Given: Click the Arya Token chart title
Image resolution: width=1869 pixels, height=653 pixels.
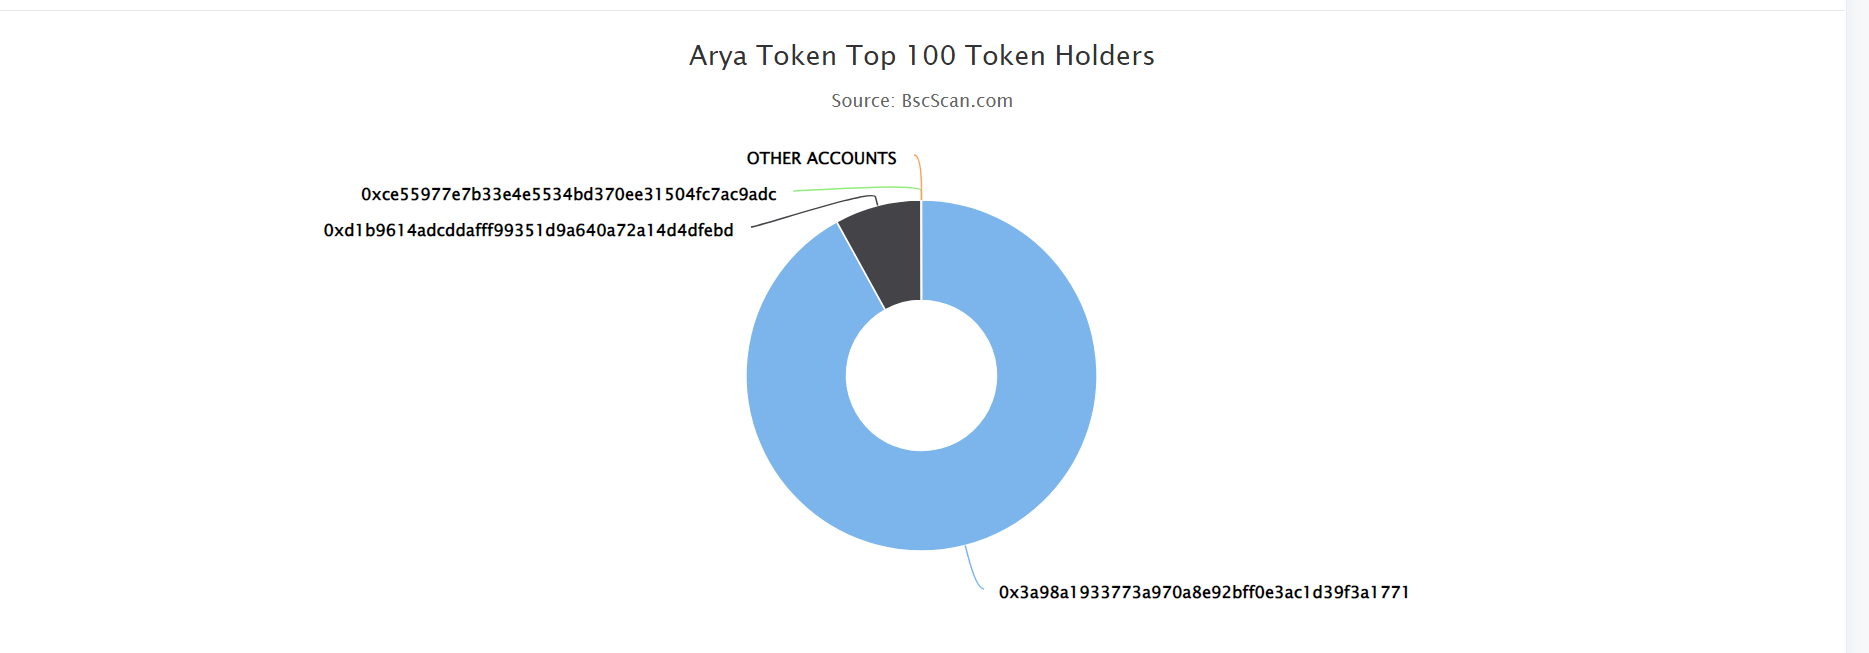Looking at the screenshot, I should point(921,55).
